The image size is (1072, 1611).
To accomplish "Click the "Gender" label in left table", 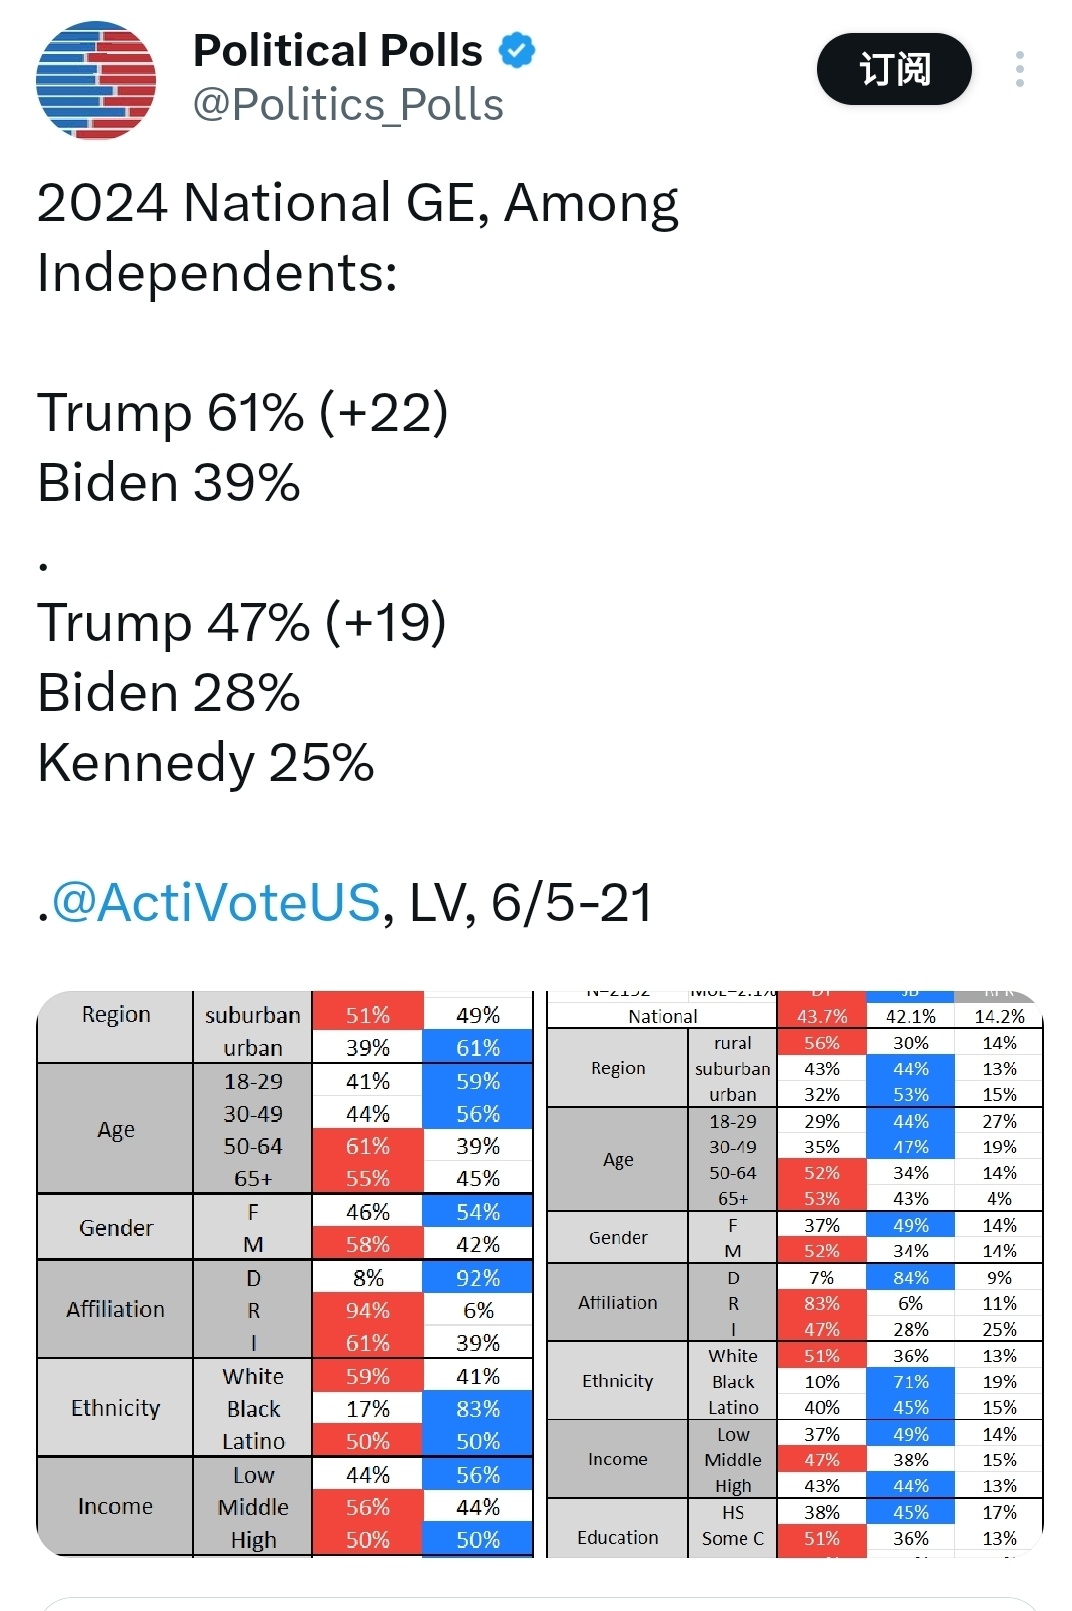I will tap(116, 1228).
